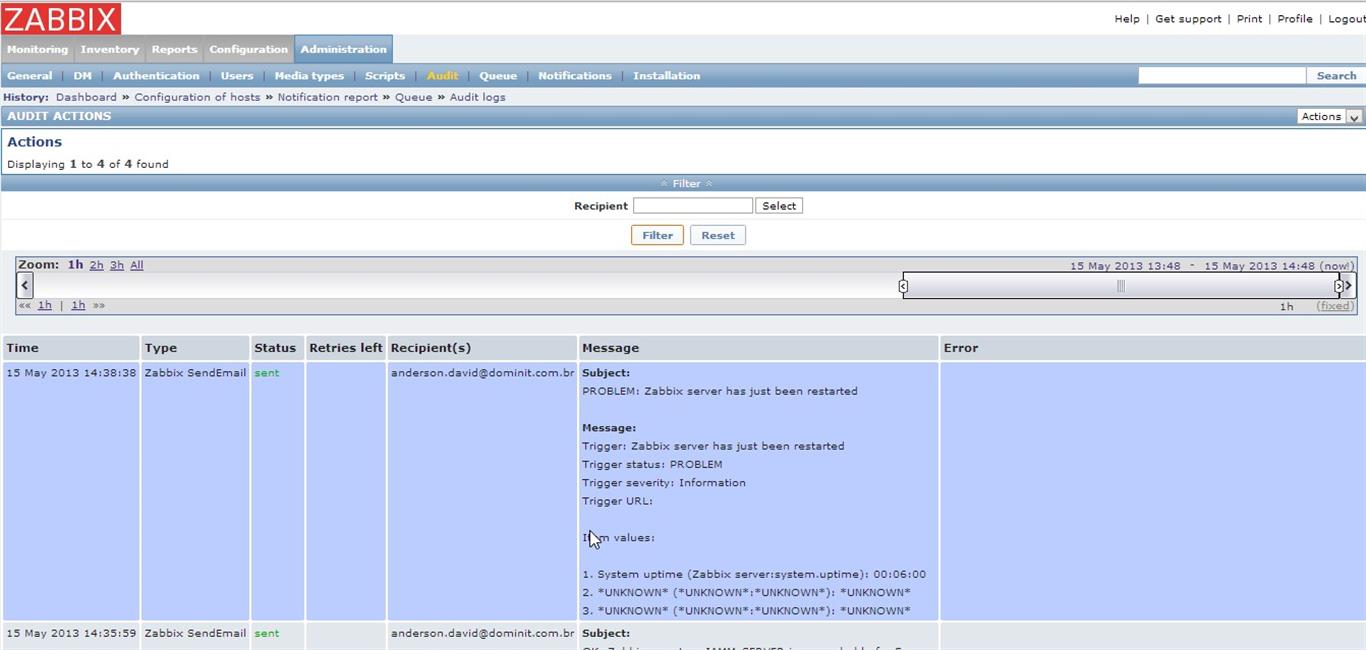The height and width of the screenshot is (650, 1366).
Task: Move forward 1h with »» link
Action: [78, 305]
